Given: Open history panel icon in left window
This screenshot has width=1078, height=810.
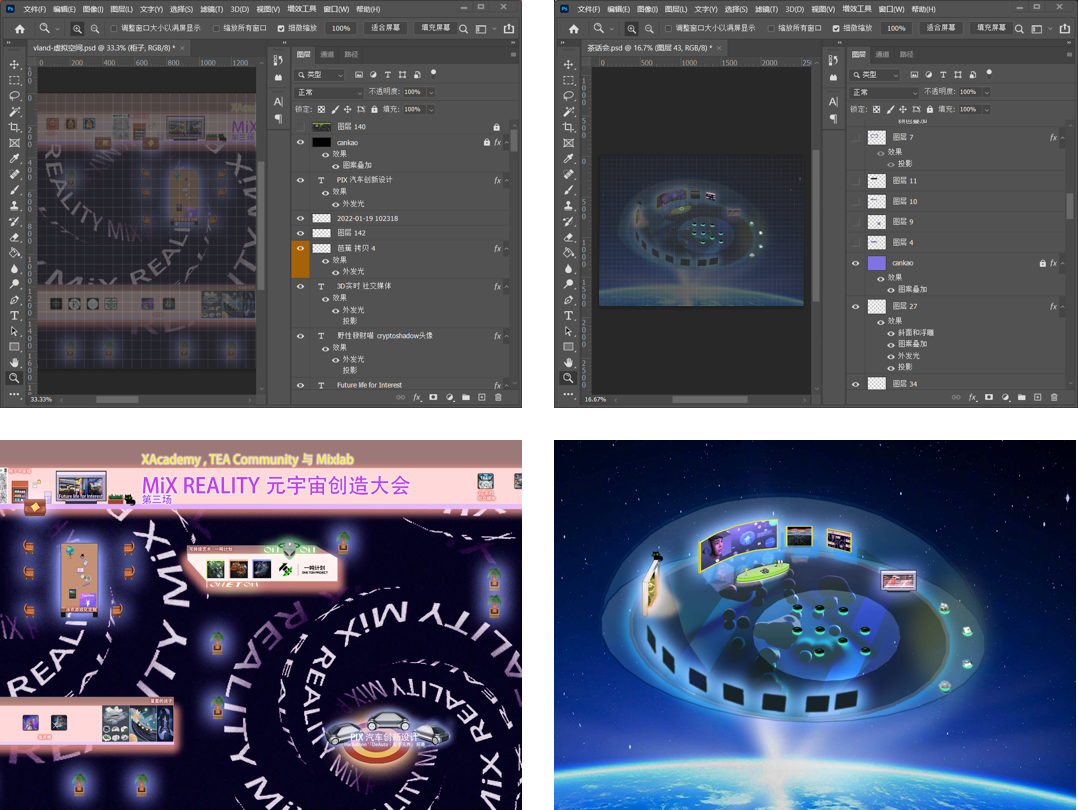Looking at the screenshot, I should [278, 60].
